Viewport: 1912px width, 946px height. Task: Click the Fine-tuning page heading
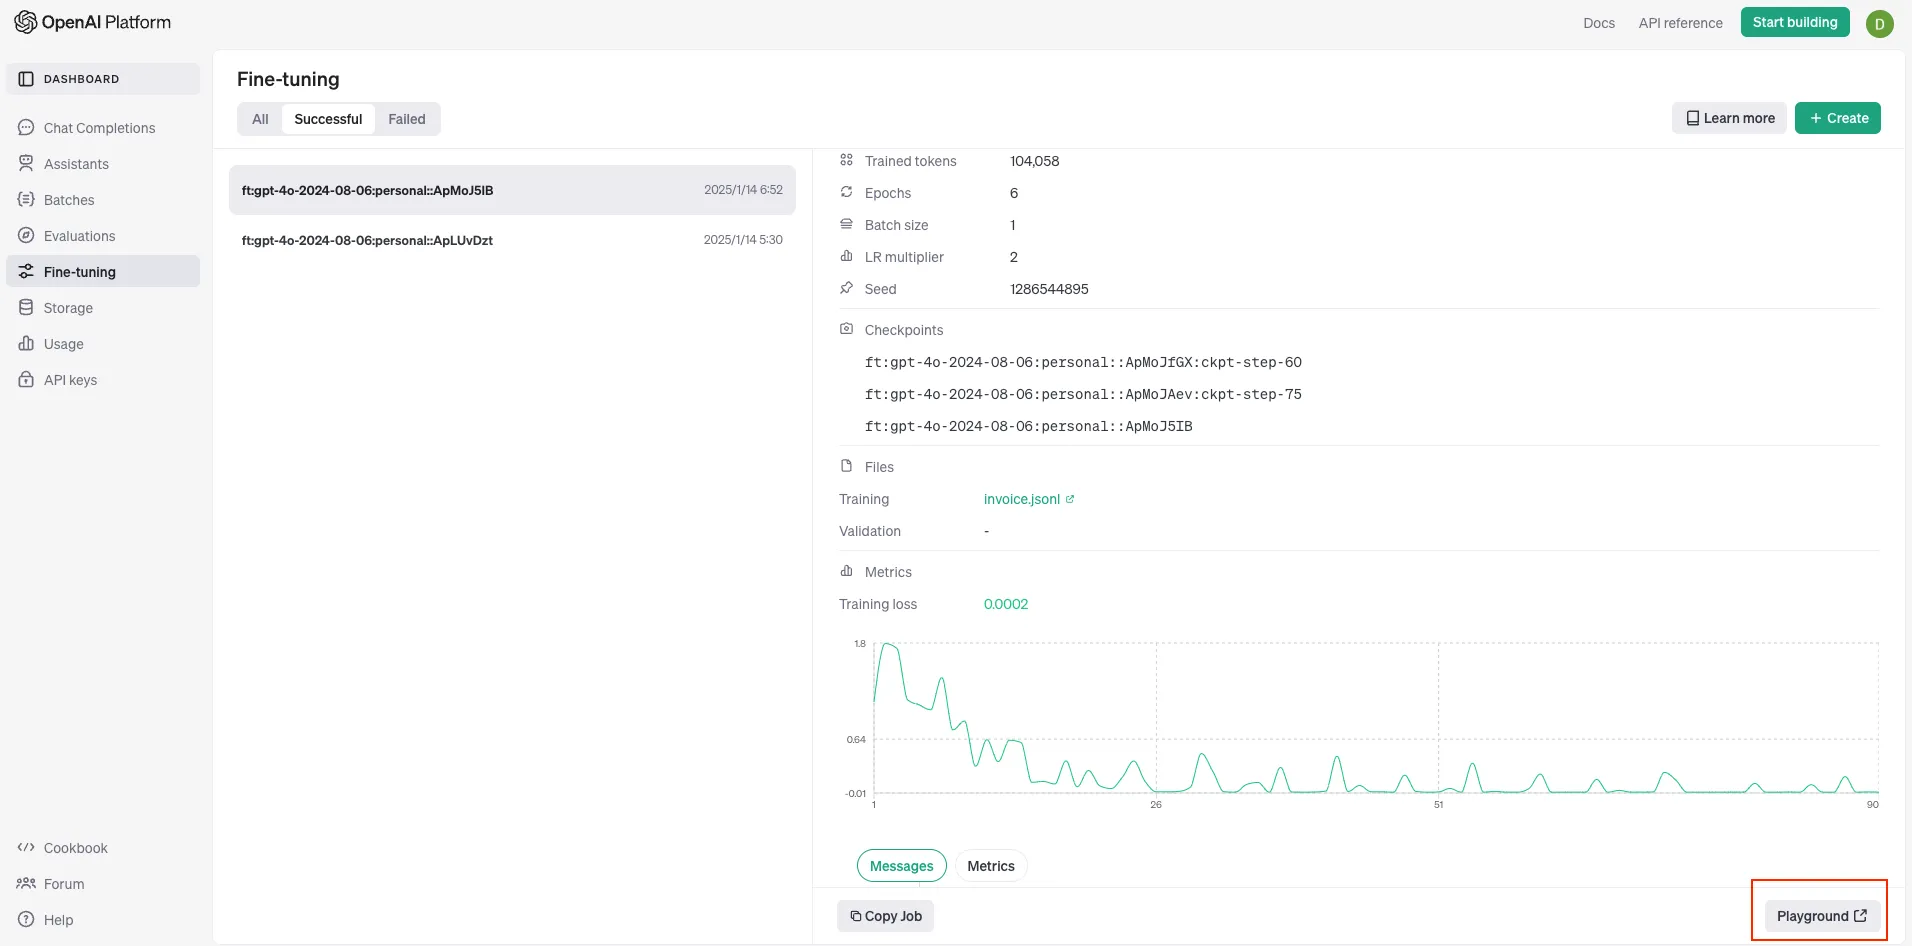pyautogui.click(x=288, y=79)
